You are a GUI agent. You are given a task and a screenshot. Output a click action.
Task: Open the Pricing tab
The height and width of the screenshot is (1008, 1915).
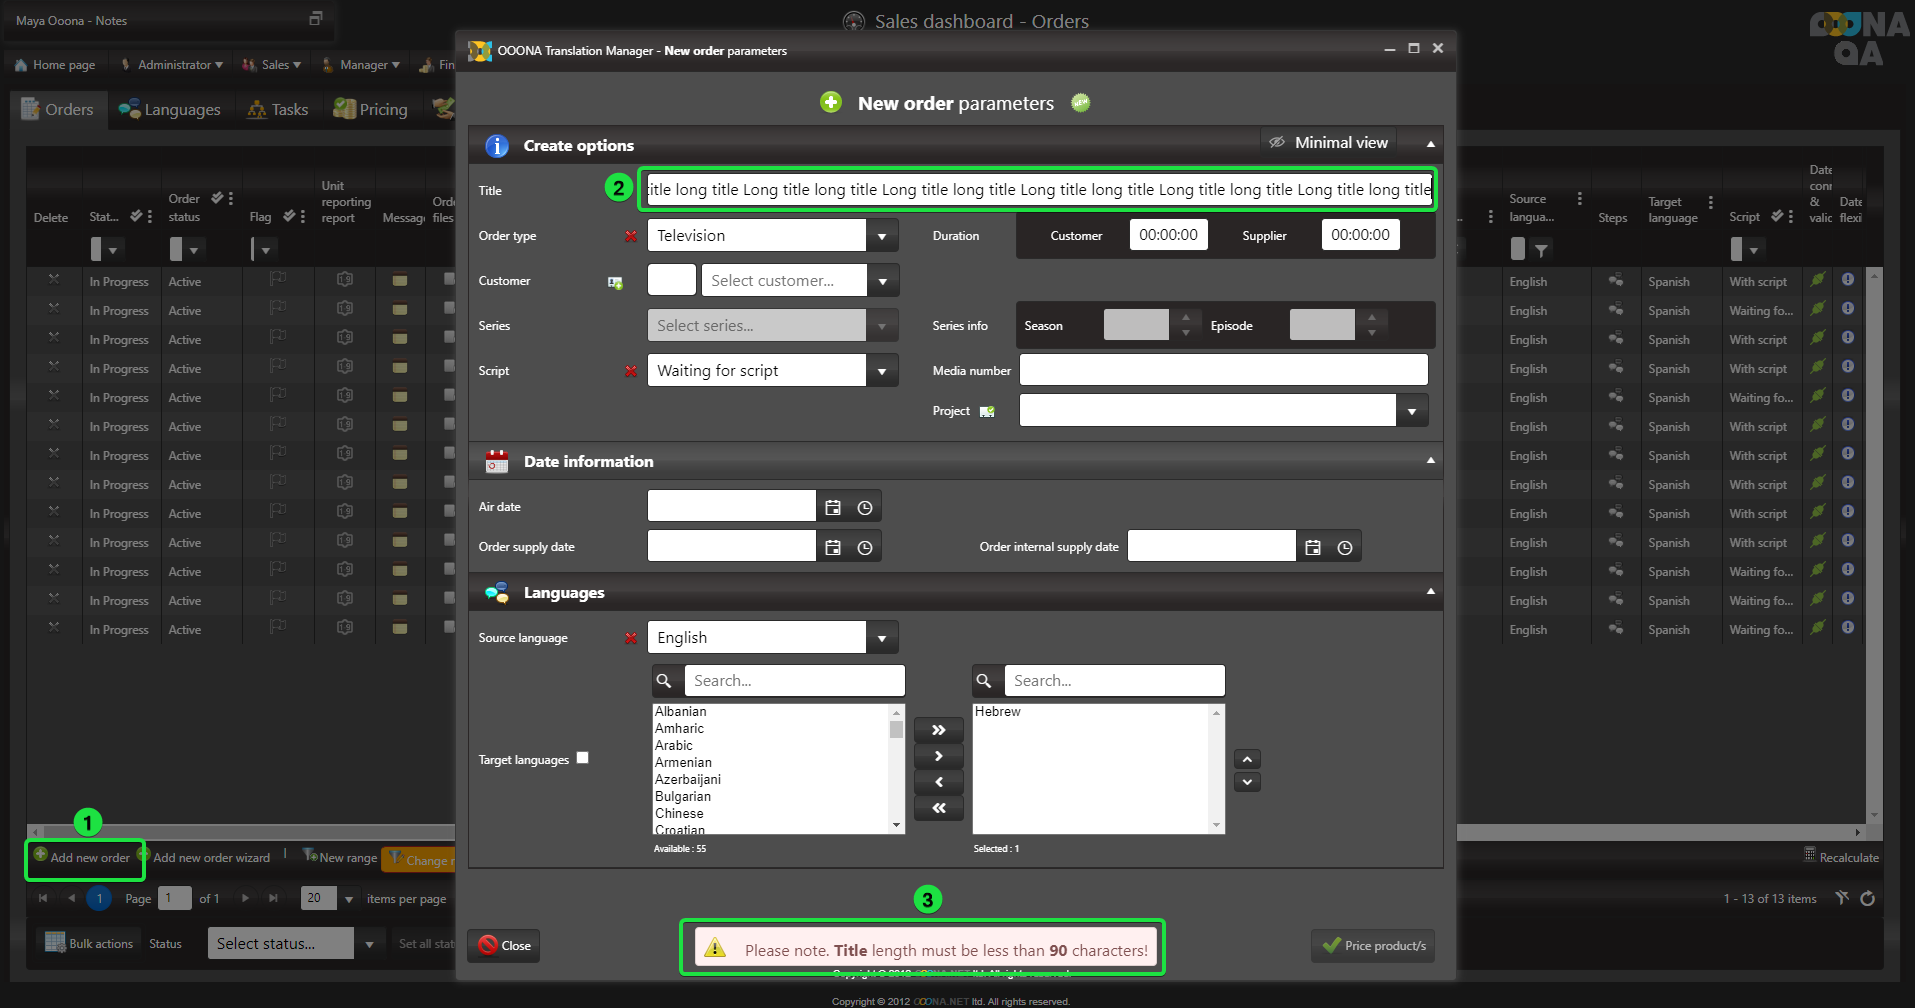coord(371,110)
